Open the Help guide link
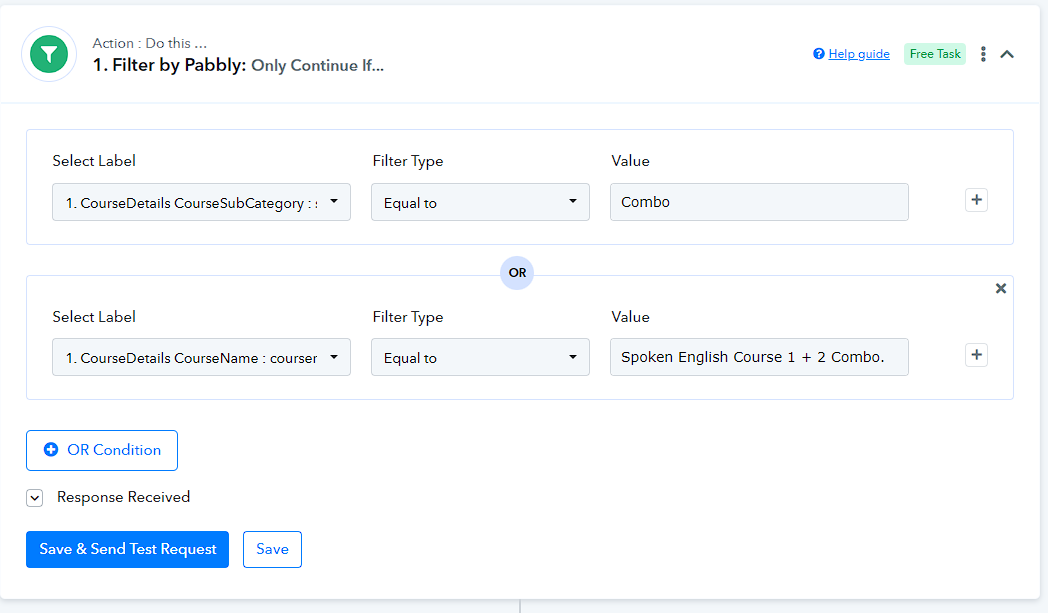The image size is (1048, 613). 859,54
